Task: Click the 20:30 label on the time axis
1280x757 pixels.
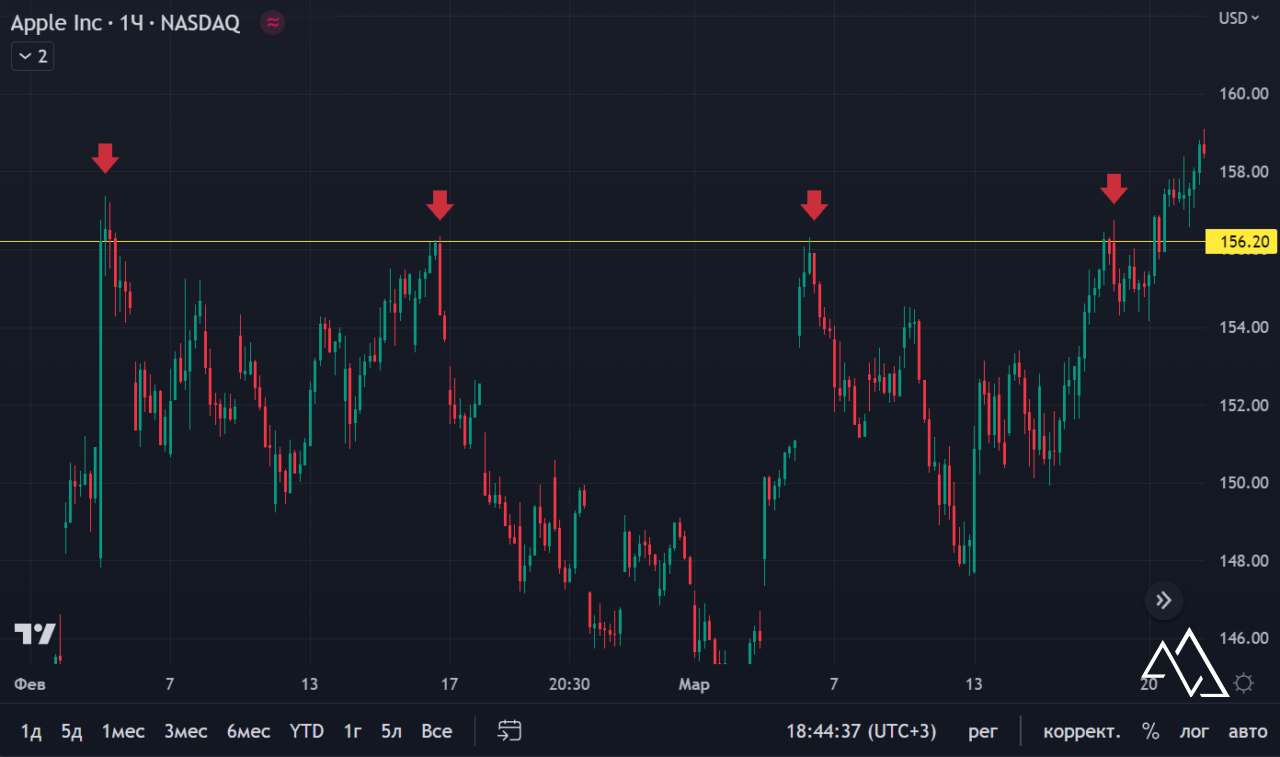Action: [x=569, y=684]
